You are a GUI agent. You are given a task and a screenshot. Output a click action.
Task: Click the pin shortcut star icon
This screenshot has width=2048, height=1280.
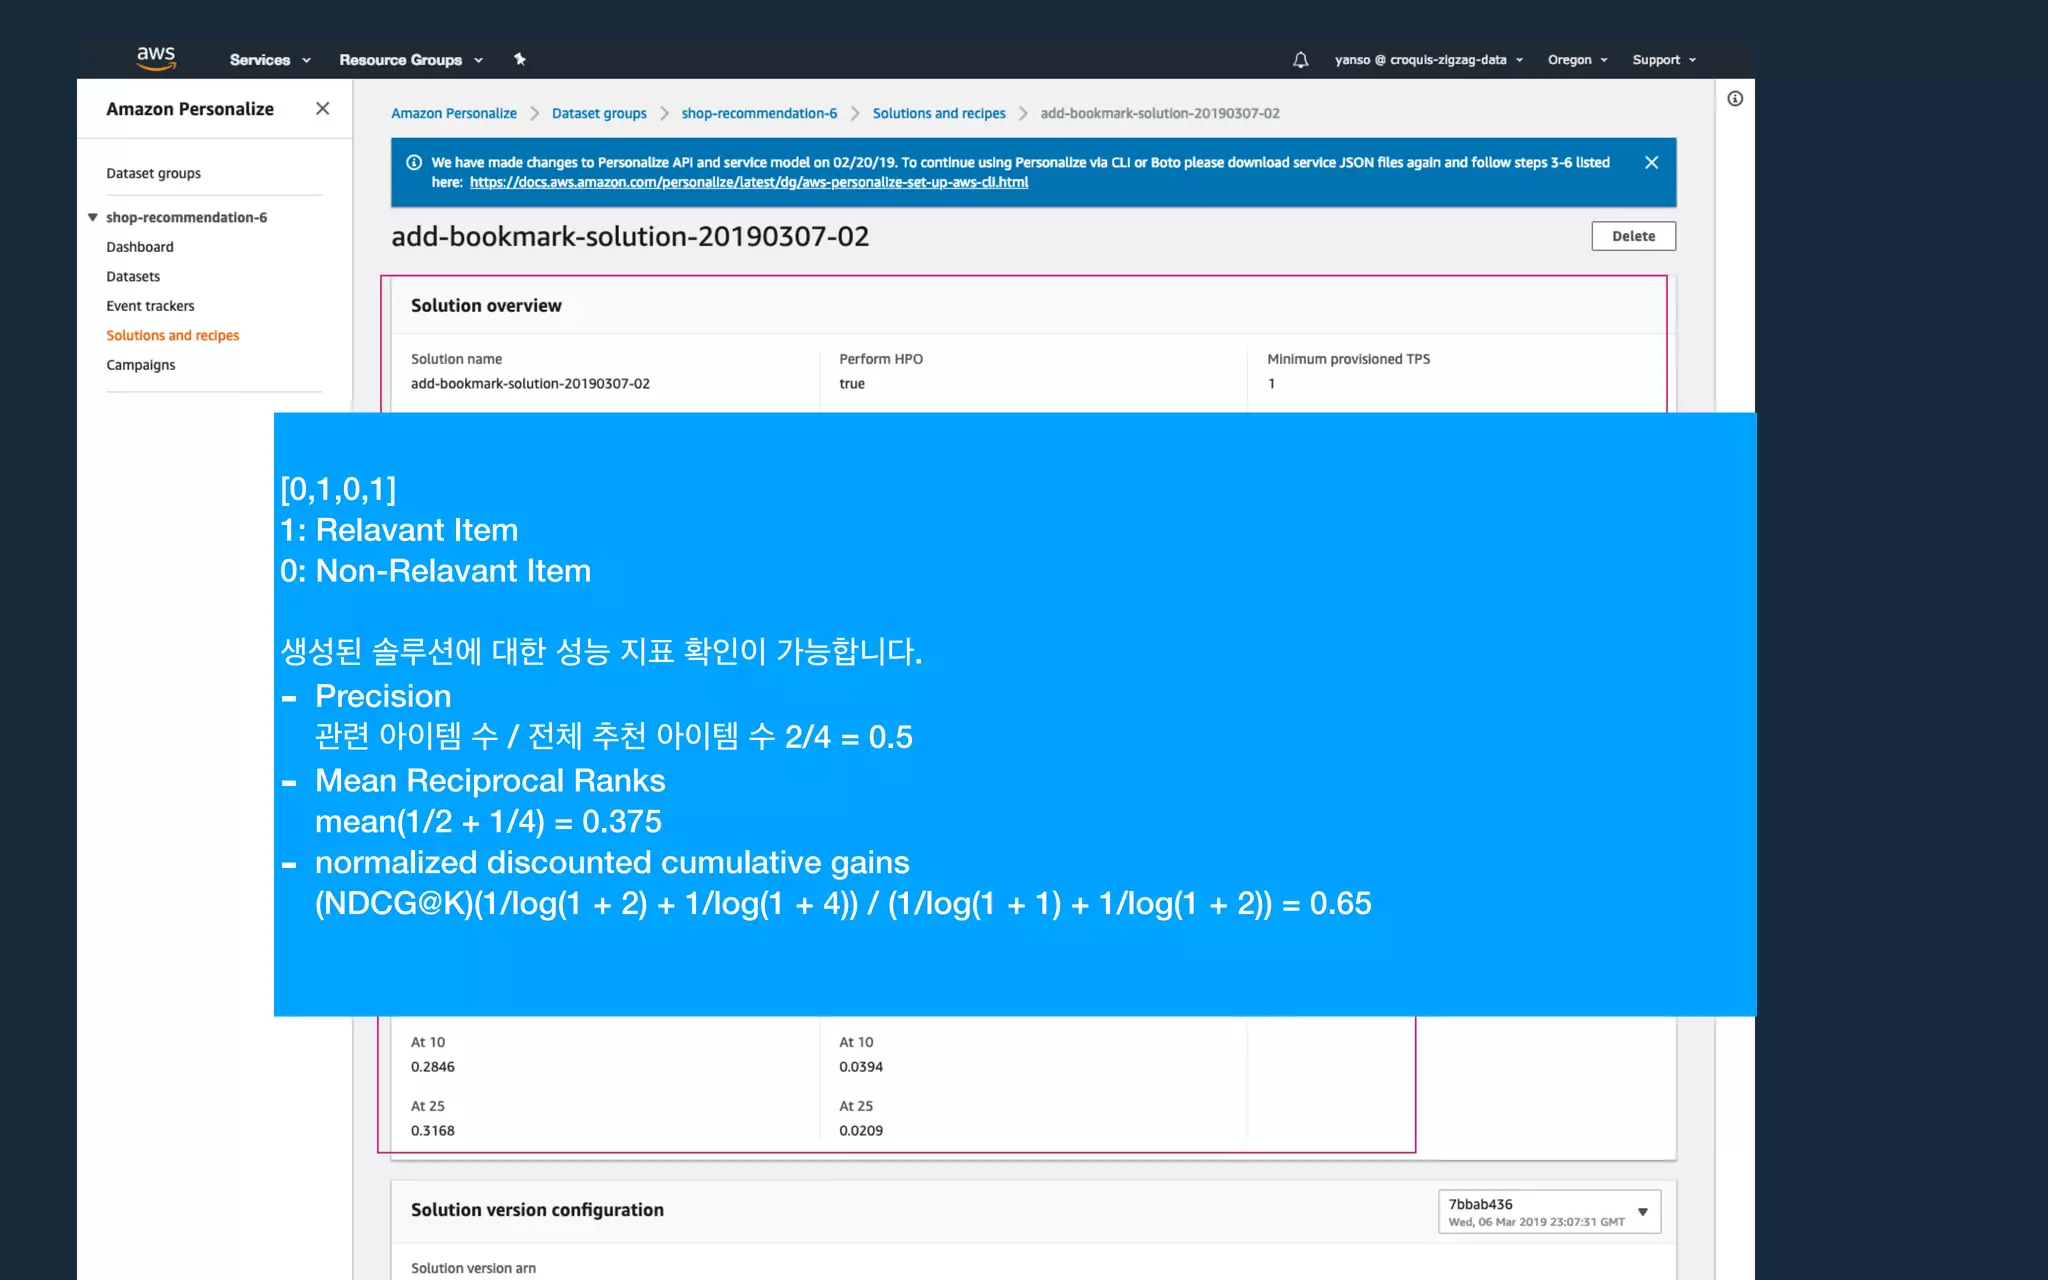(520, 59)
